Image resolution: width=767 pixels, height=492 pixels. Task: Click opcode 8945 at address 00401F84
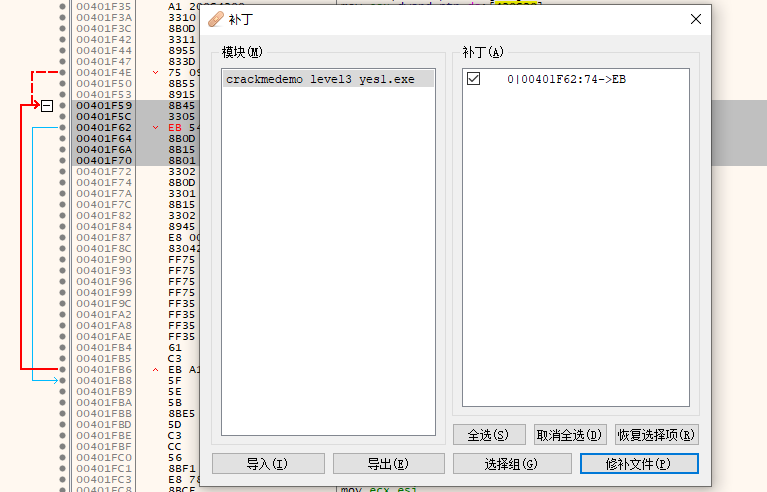(181, 226)
